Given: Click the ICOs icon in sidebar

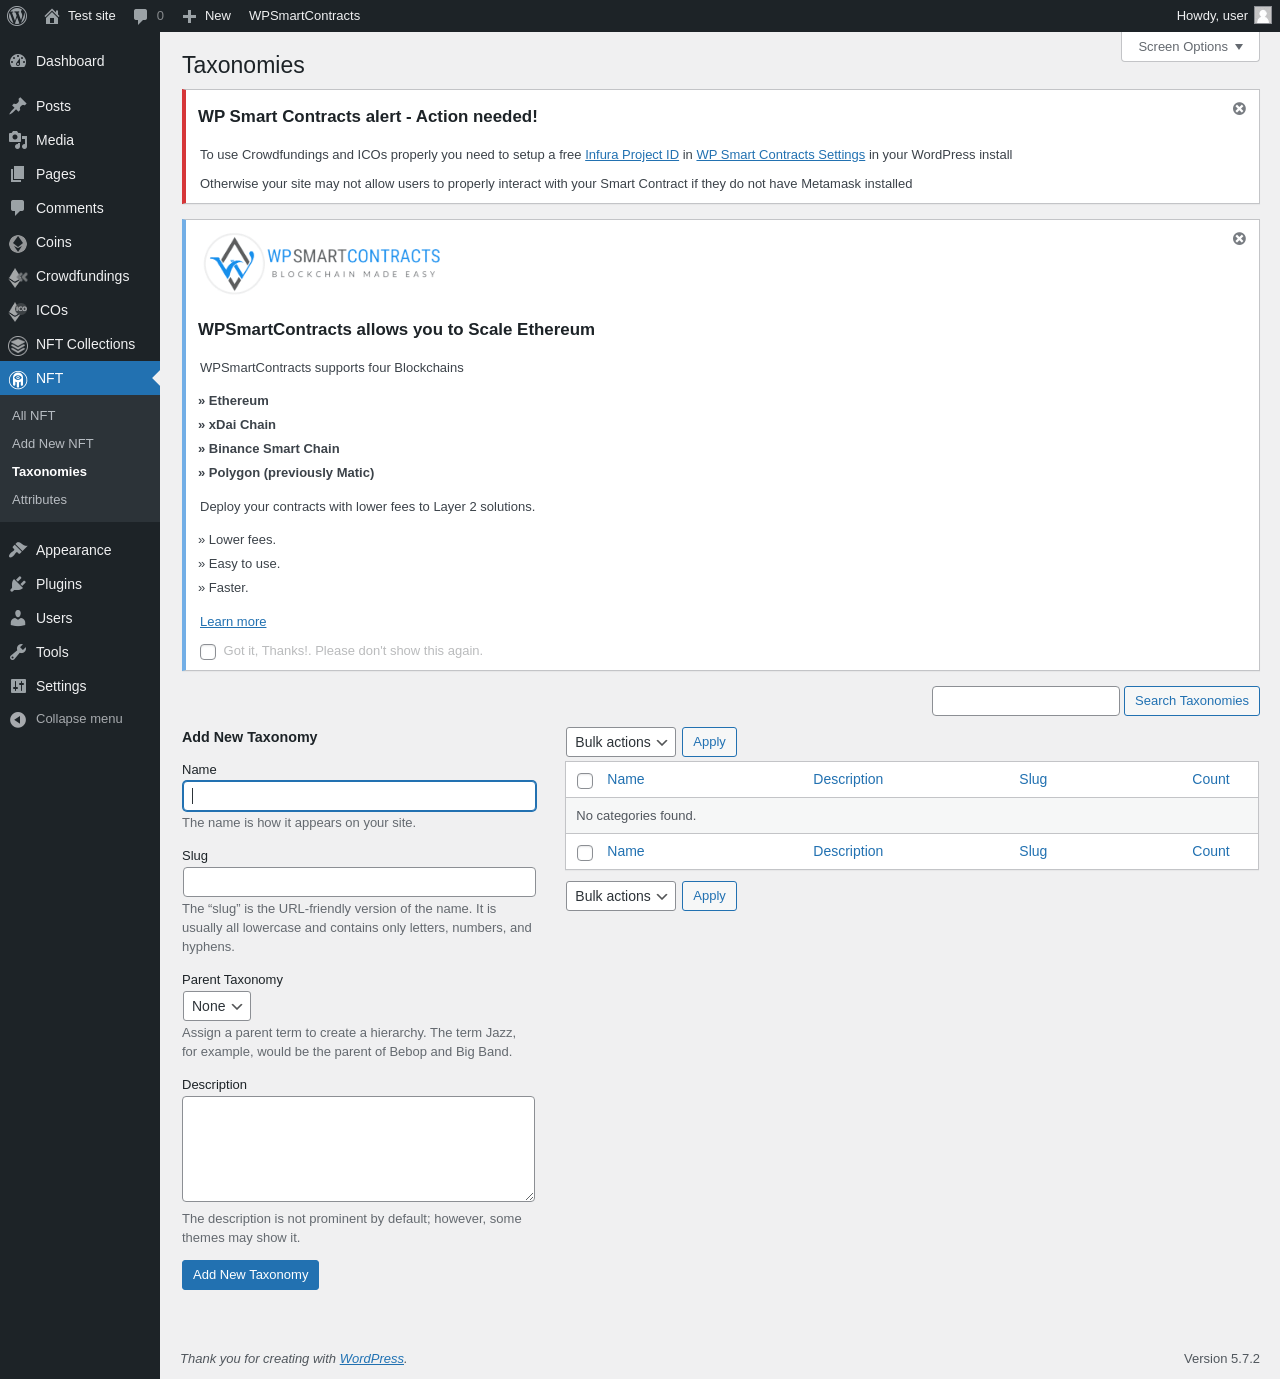Looking at the screenshot, I should click(18, 310).
